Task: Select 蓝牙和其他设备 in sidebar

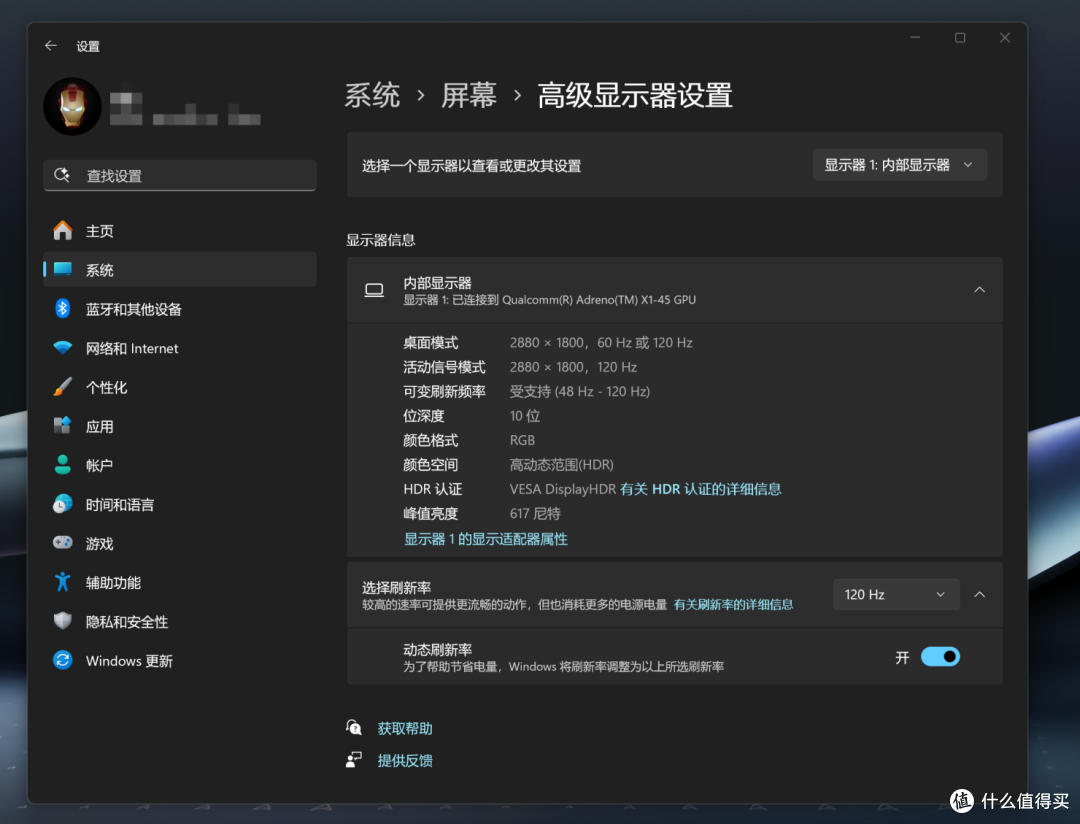Action: (x=180, y=309)
